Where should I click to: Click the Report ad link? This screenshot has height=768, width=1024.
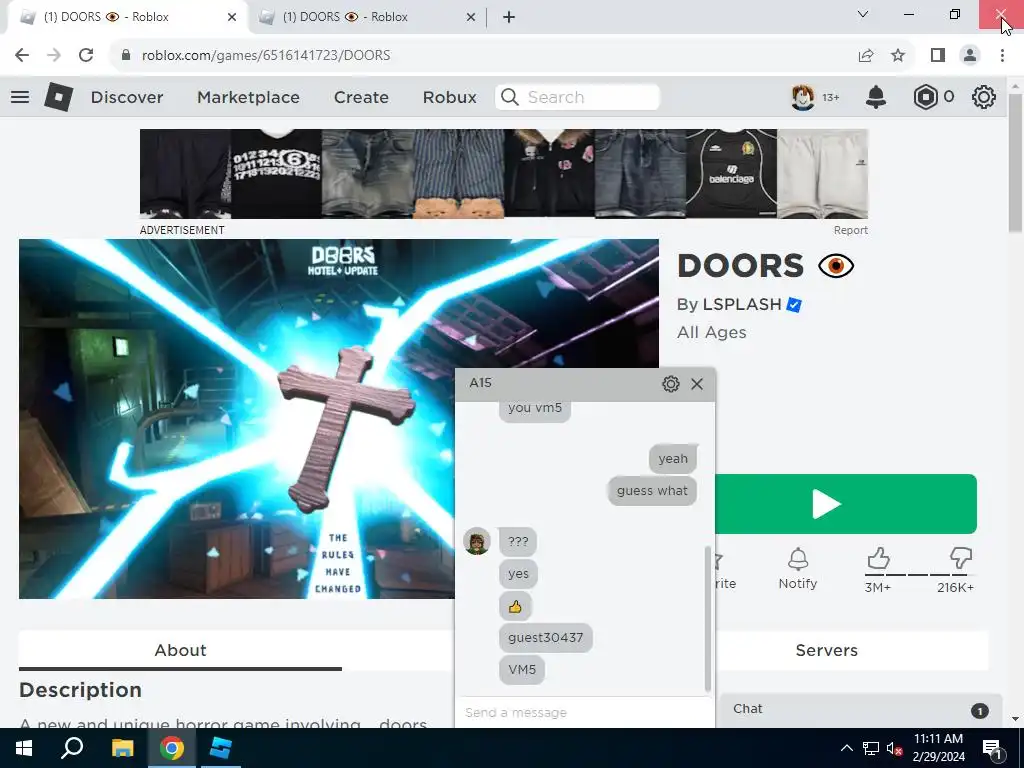[850, 230]
